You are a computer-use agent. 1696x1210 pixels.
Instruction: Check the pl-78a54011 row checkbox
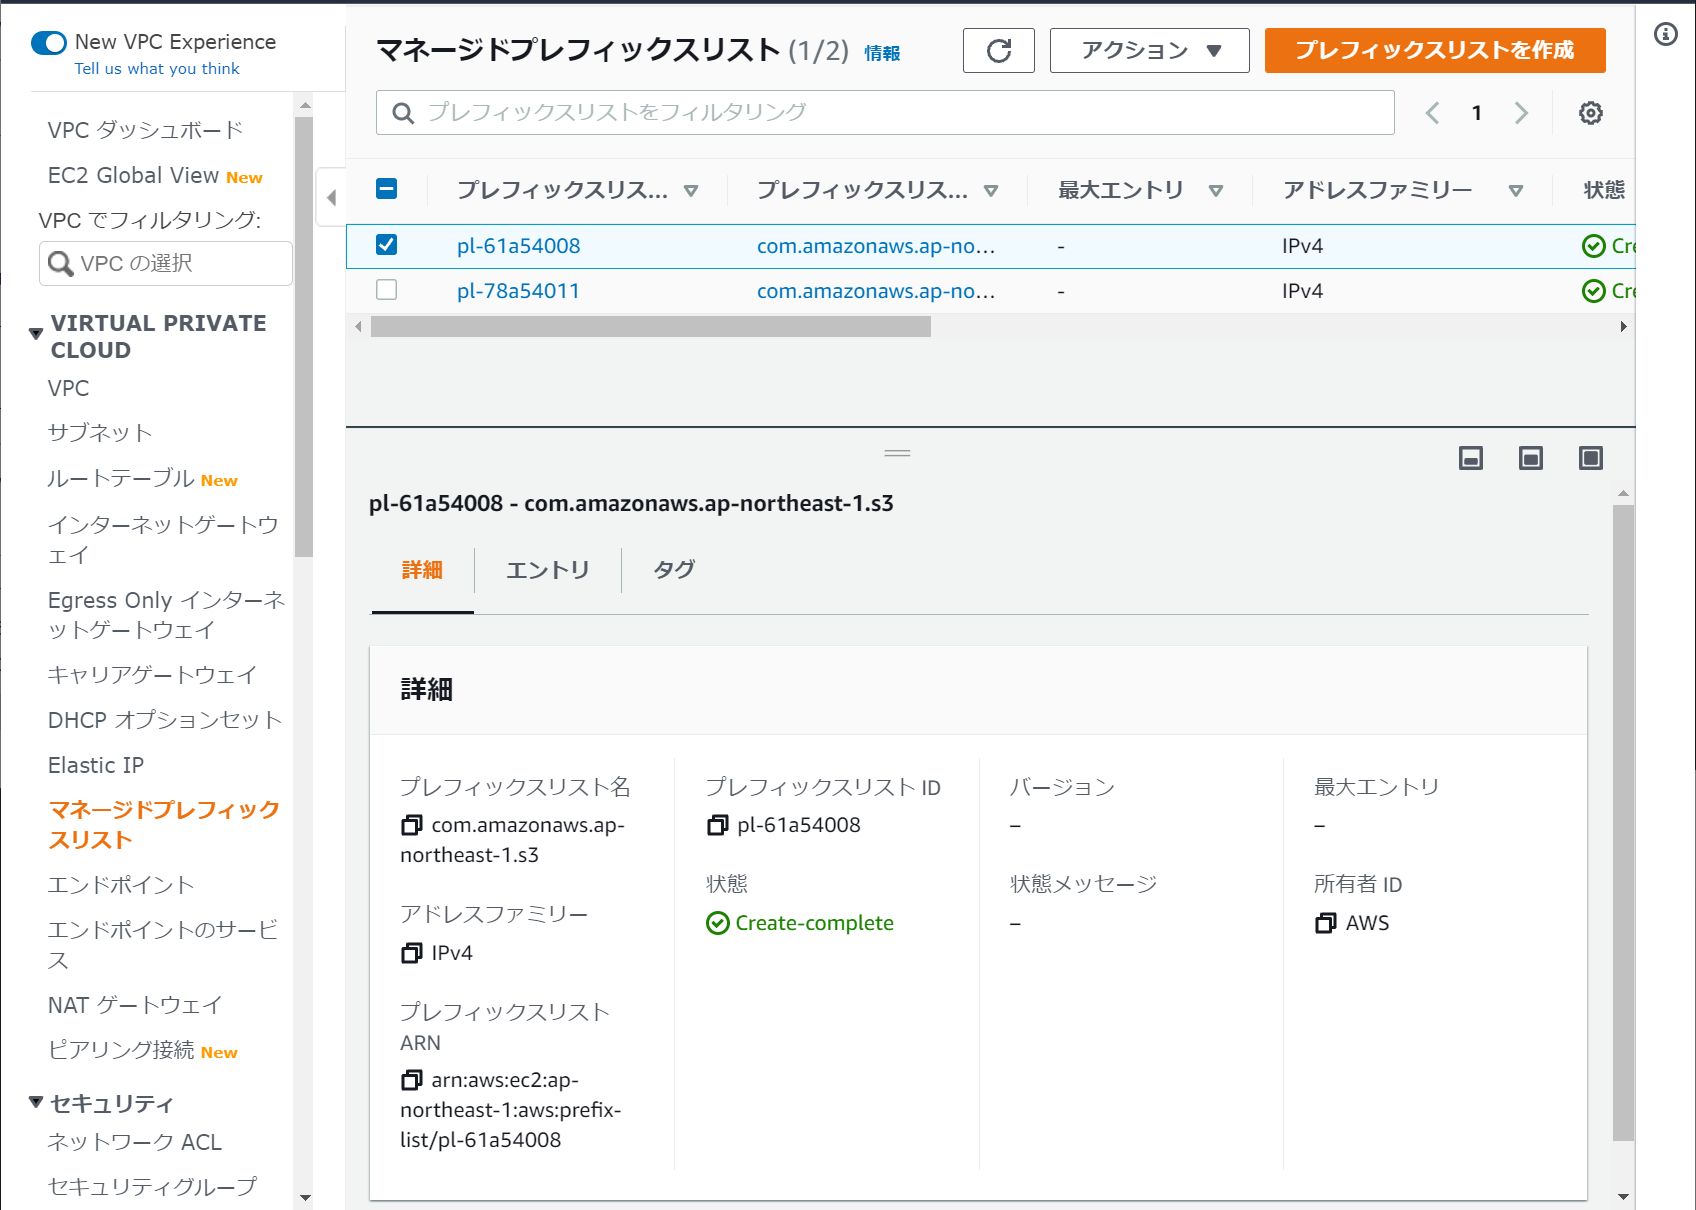[386, 290]
